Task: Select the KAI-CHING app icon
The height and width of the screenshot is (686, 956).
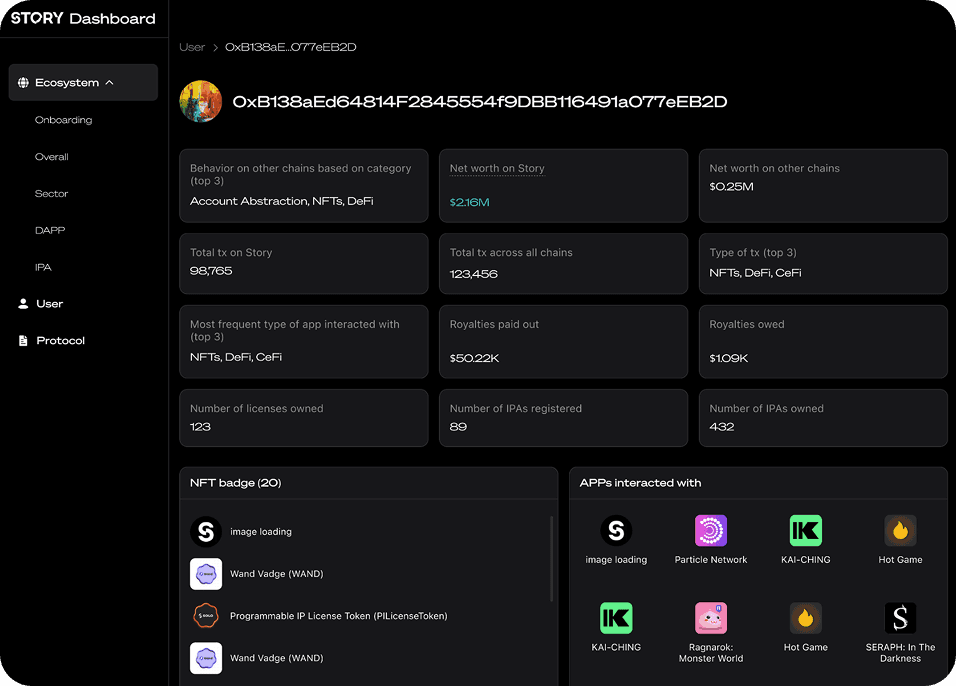Action: click(x=805, y=530)
